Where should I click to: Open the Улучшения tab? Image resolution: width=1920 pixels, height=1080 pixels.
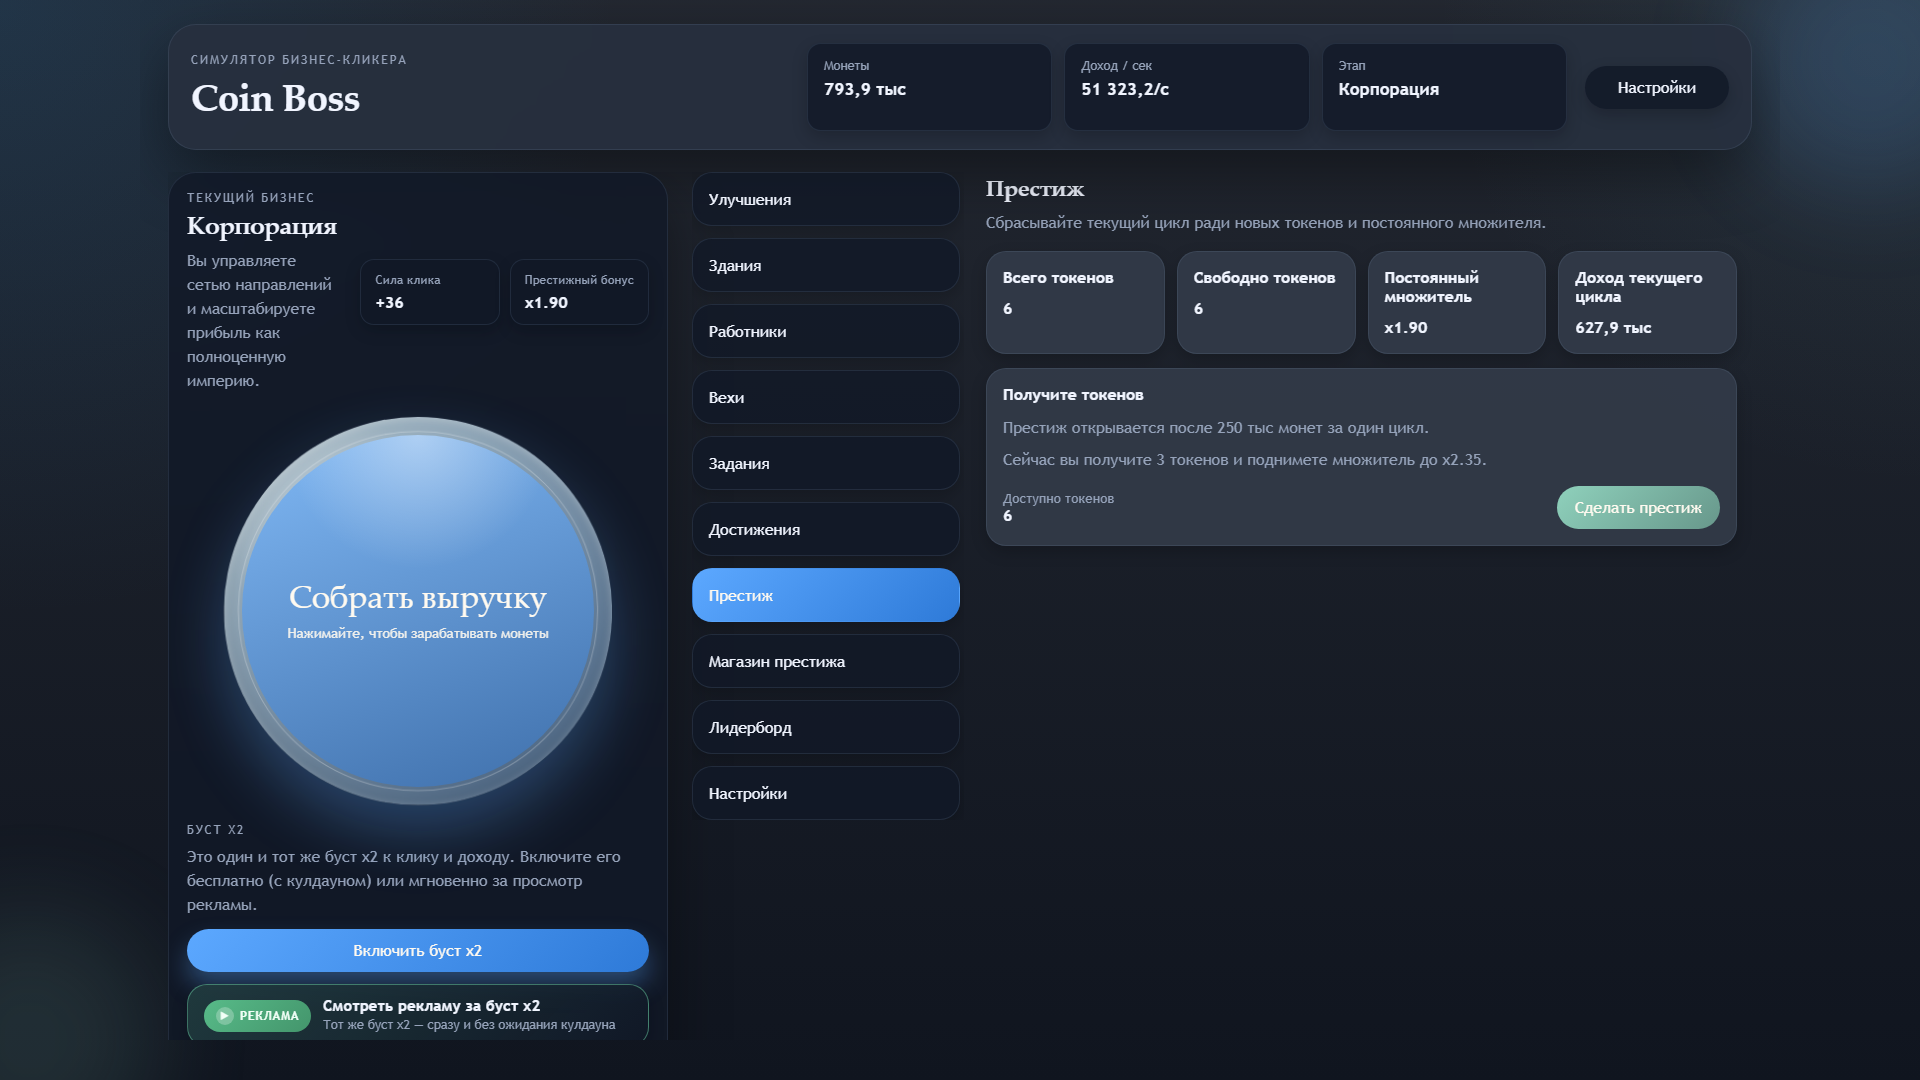tap(825, 199)
